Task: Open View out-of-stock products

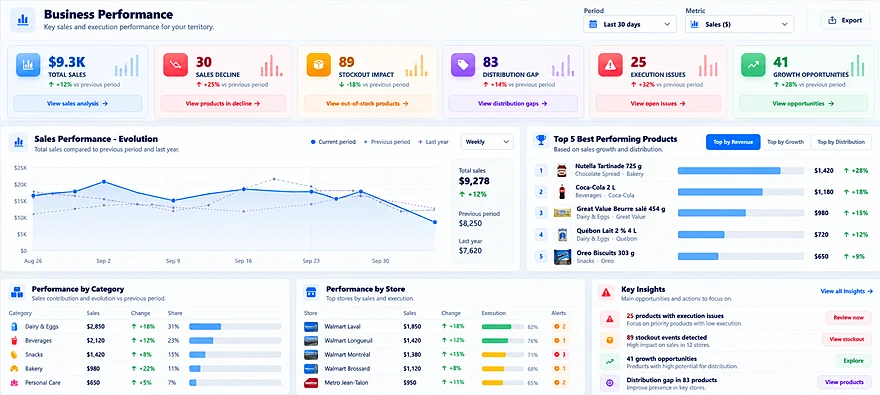Action: [x=367, y=103]
